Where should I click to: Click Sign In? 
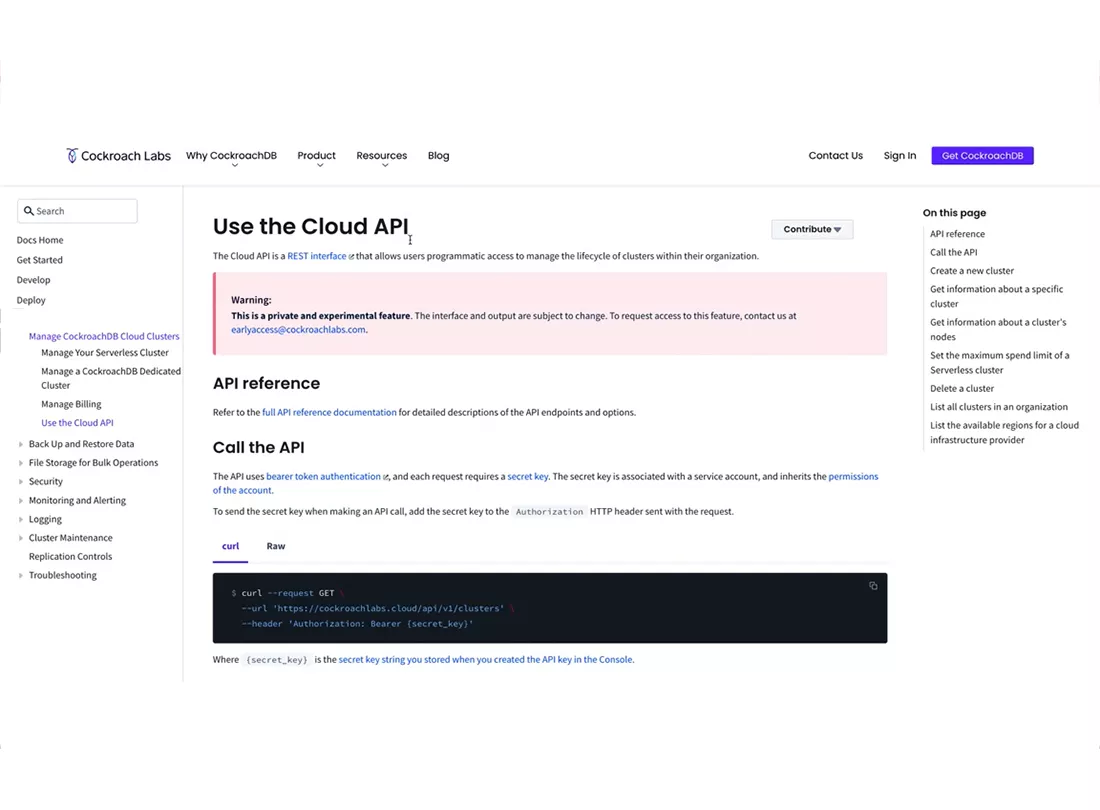pos(899,156)
